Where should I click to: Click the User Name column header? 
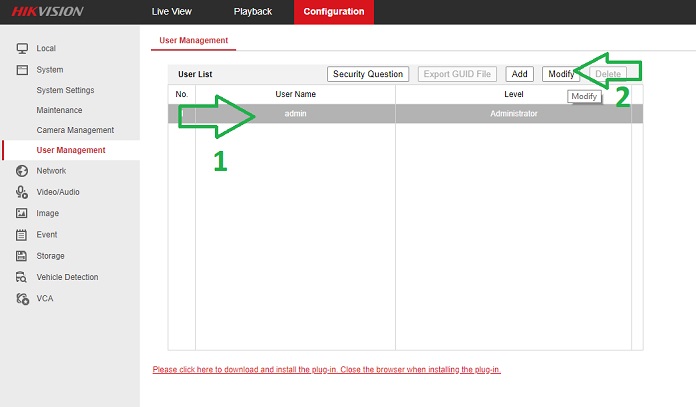(x=295, y=94)
